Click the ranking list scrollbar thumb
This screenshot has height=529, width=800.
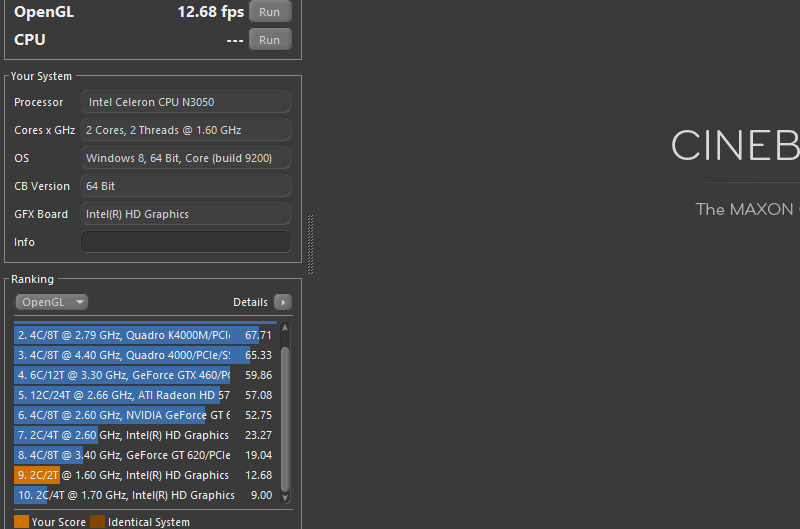point(285,419)
